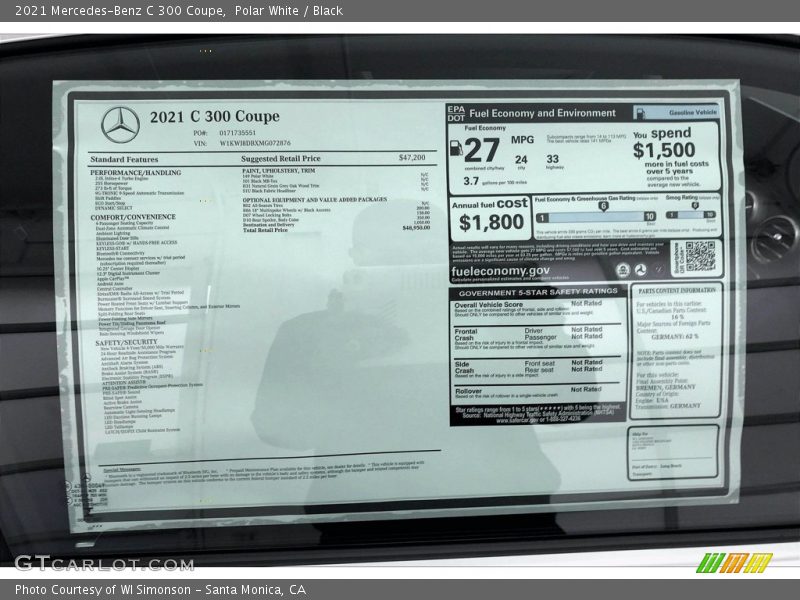Click the 'You spend $1,500' amount

coord(664,150)
